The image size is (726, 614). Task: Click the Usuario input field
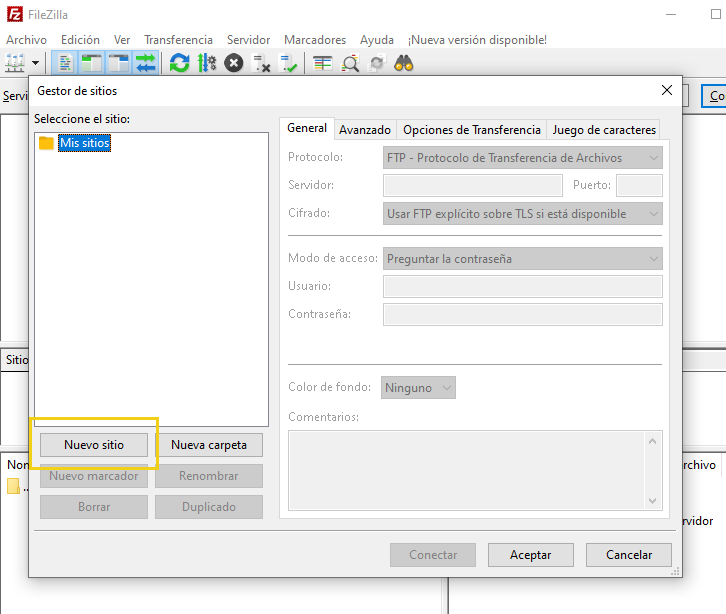coord(523,287)
